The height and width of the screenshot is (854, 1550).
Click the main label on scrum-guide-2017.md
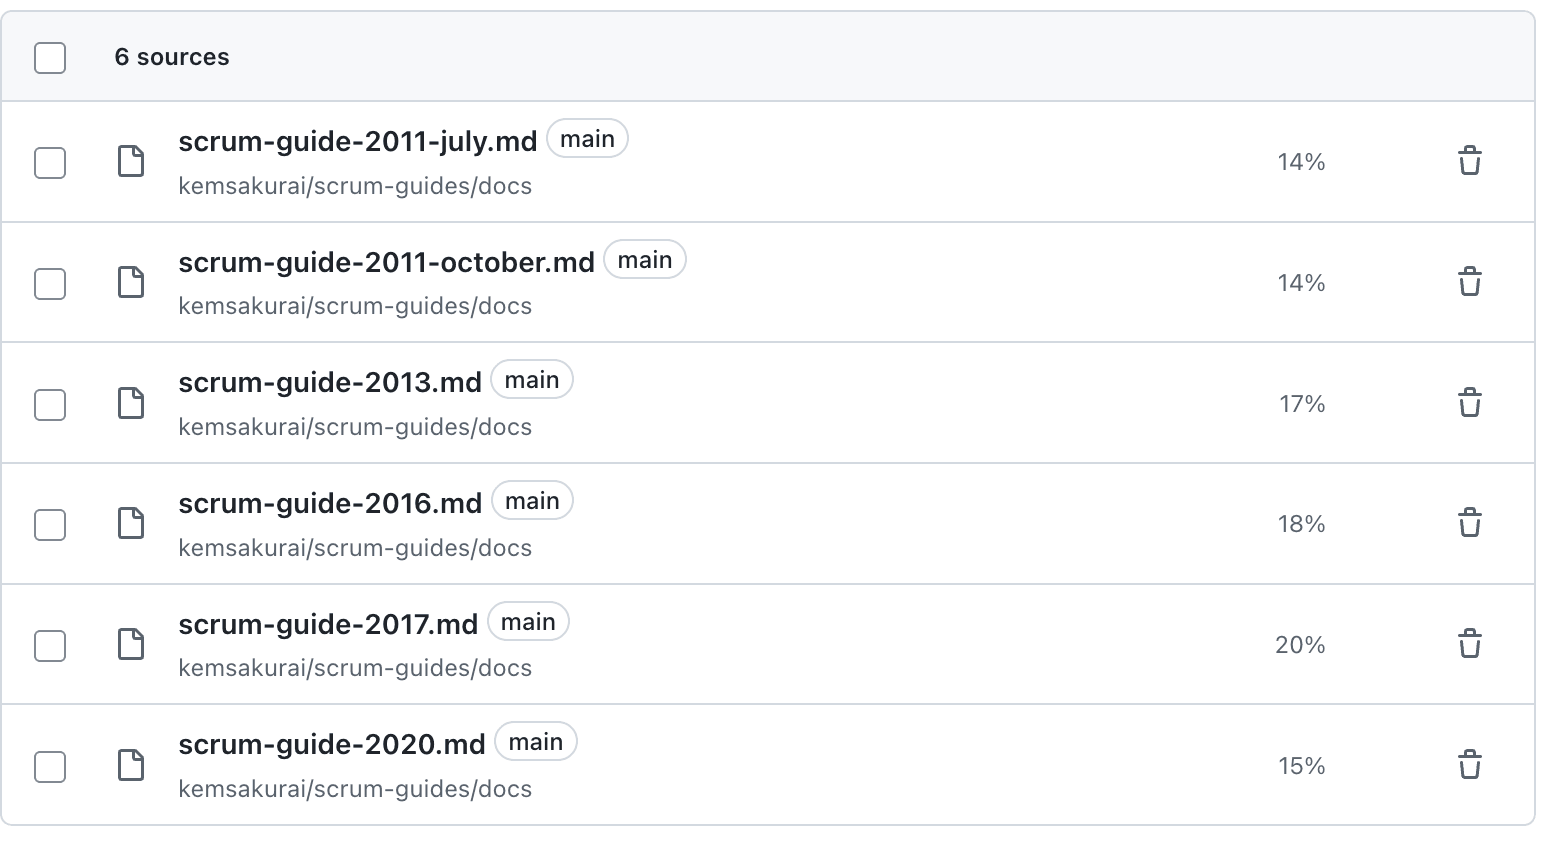[x=529, y=621]
